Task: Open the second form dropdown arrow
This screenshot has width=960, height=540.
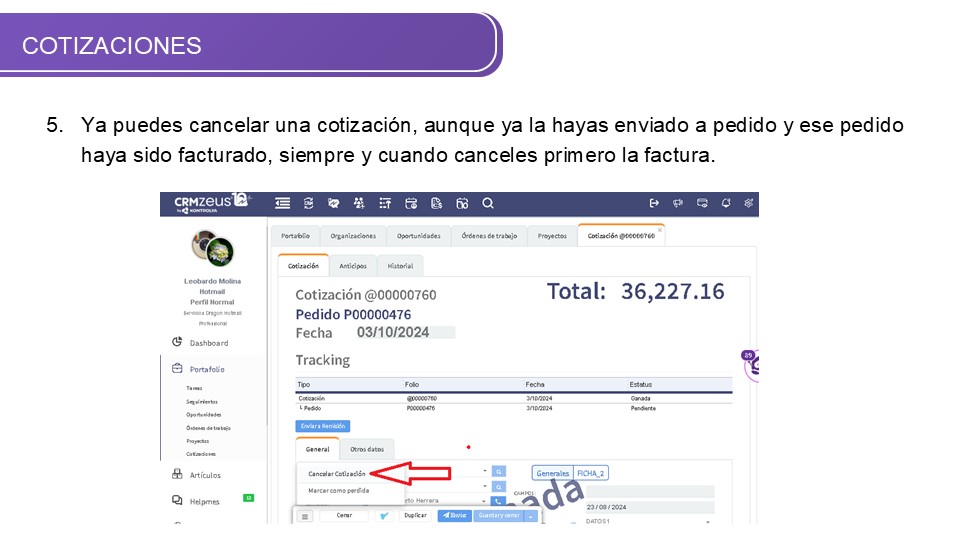Action: pos(485,487)
